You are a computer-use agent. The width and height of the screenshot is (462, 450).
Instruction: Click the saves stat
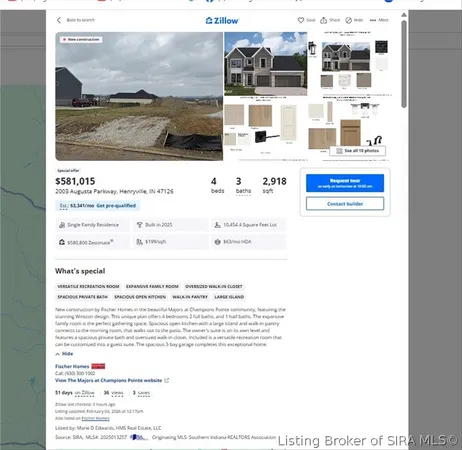pos(144,393)
